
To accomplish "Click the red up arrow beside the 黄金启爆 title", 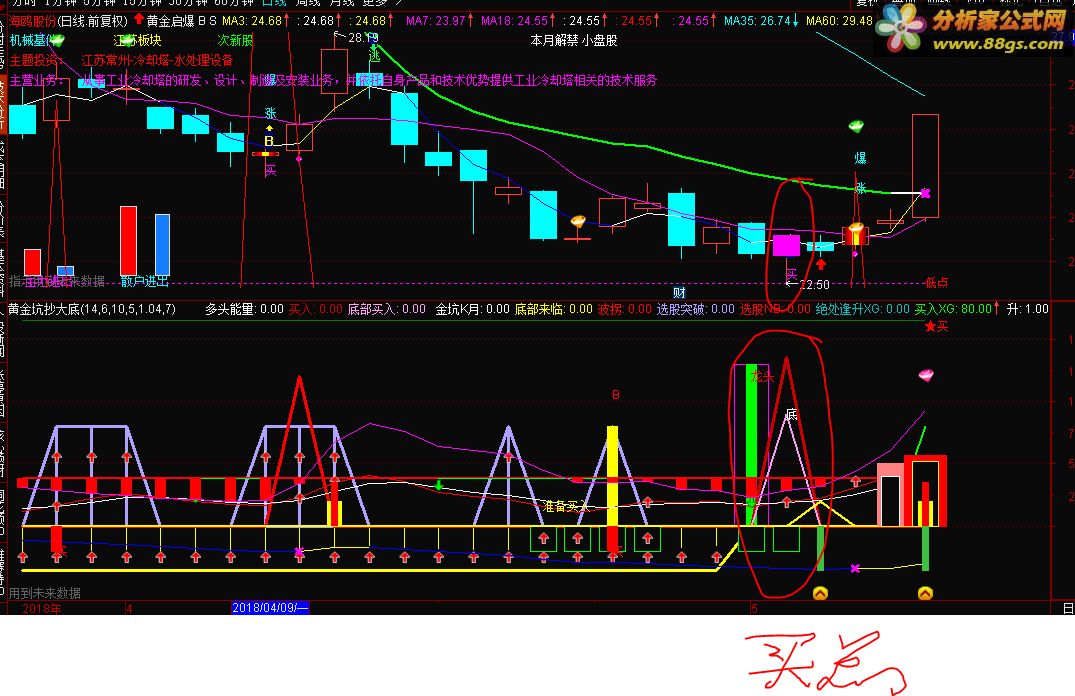I will tap(139, 19).
